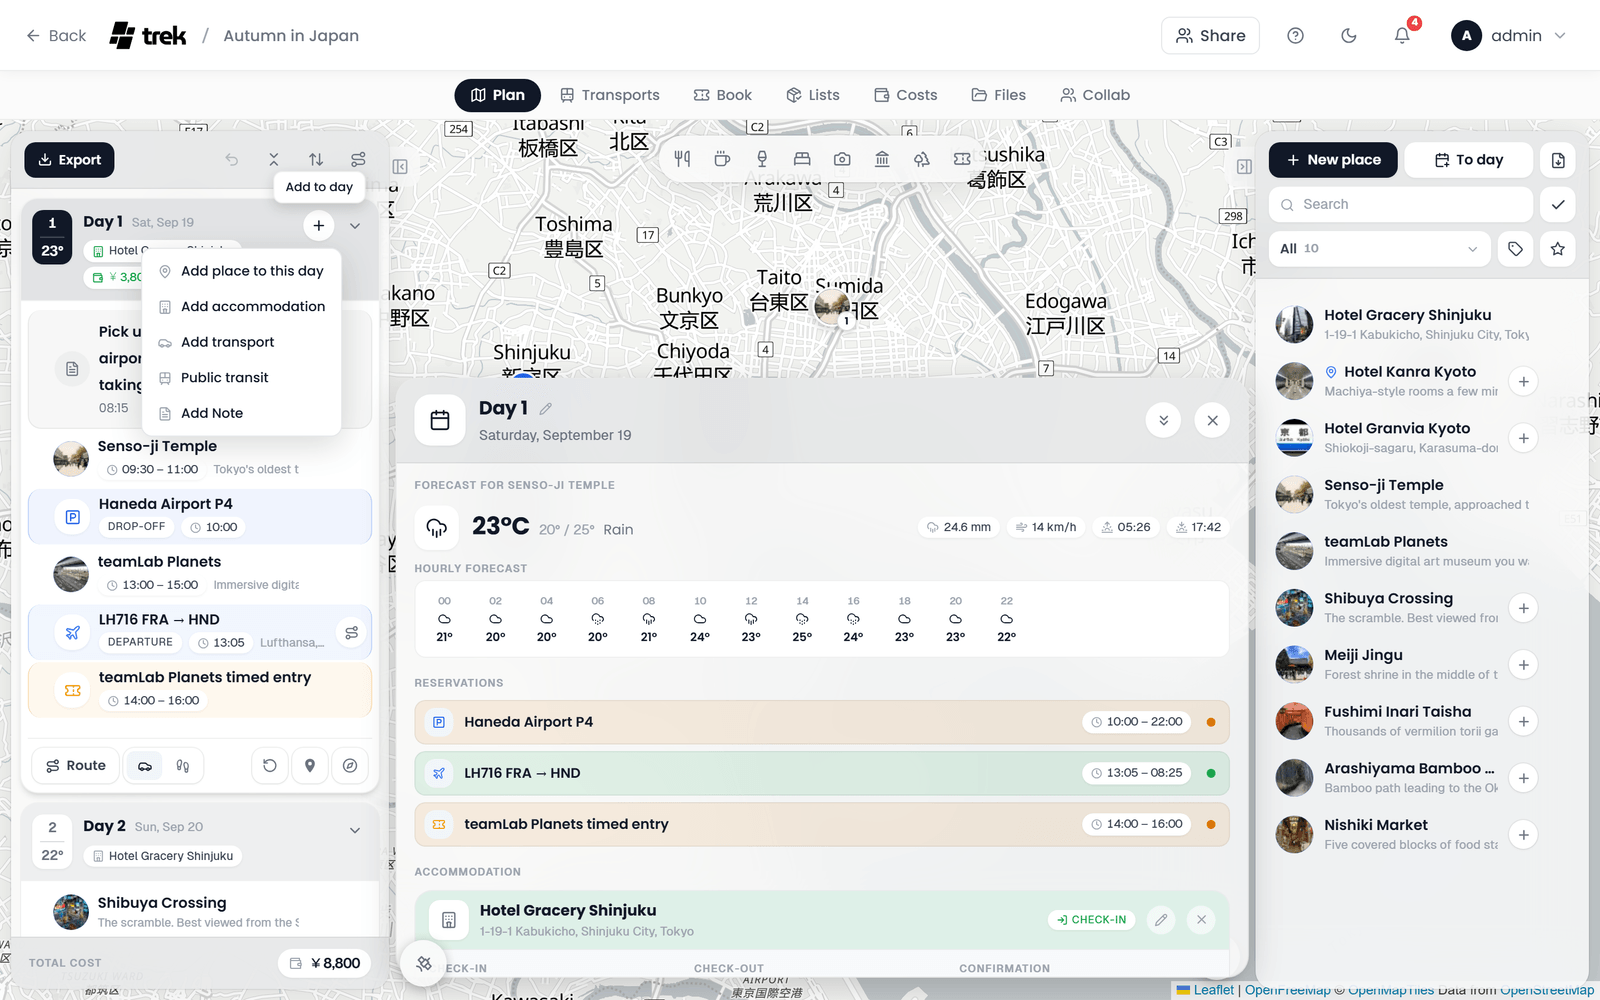Filter map by hotels bed icon
Image resolution: width=1600 pixels, height=1000 pixels.
[802, 159]
